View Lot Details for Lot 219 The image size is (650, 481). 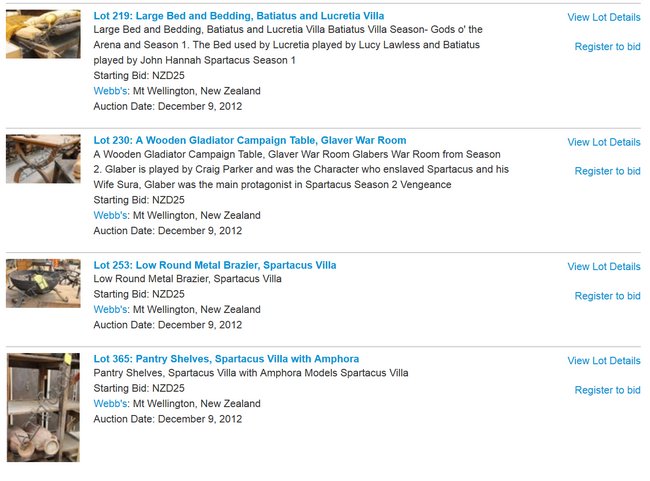604,17
